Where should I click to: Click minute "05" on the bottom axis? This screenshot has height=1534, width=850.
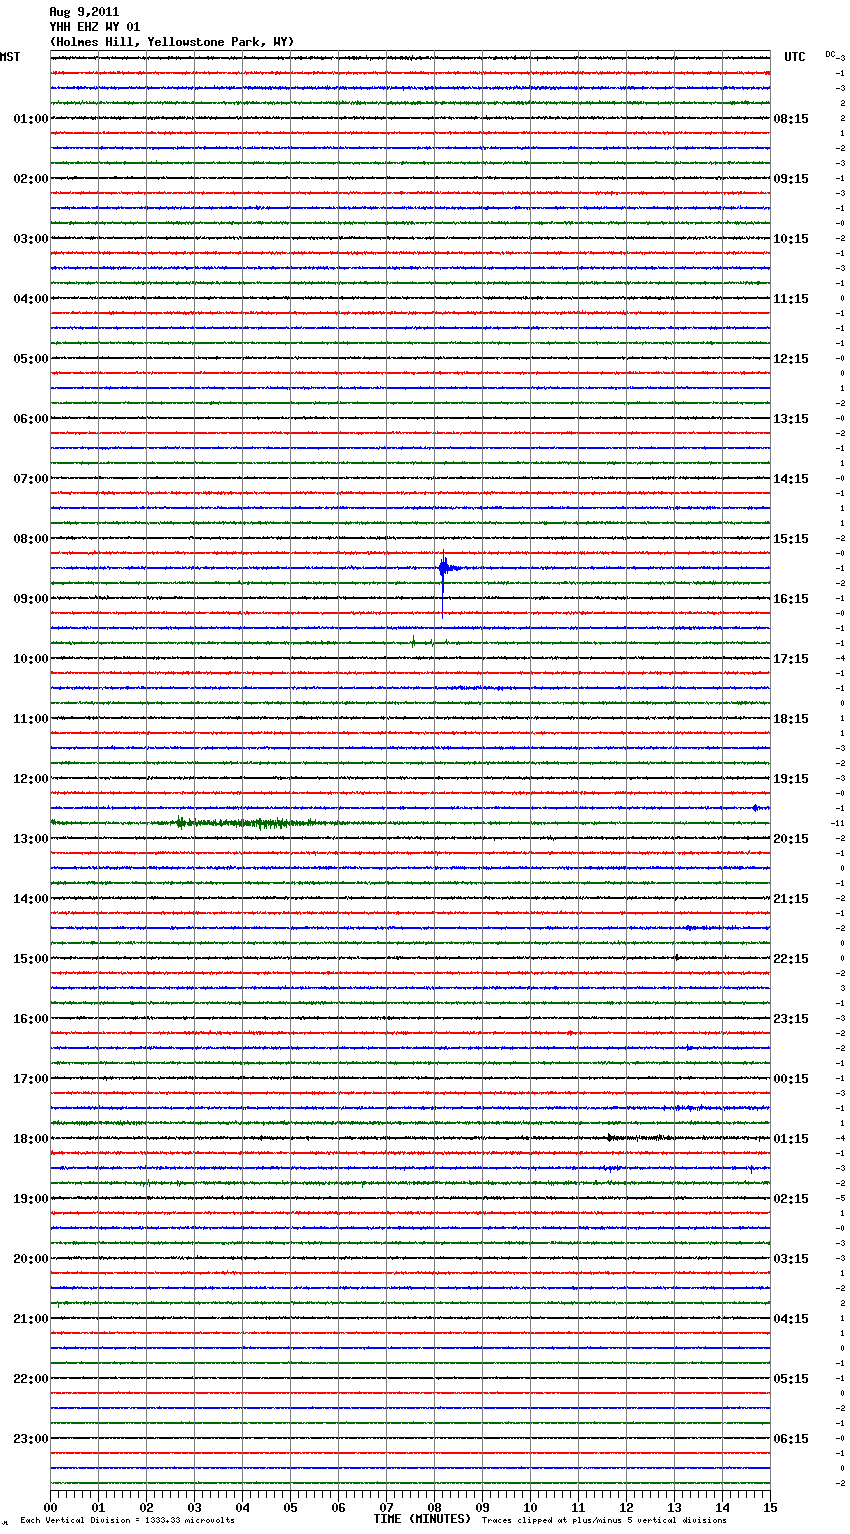290,1507
